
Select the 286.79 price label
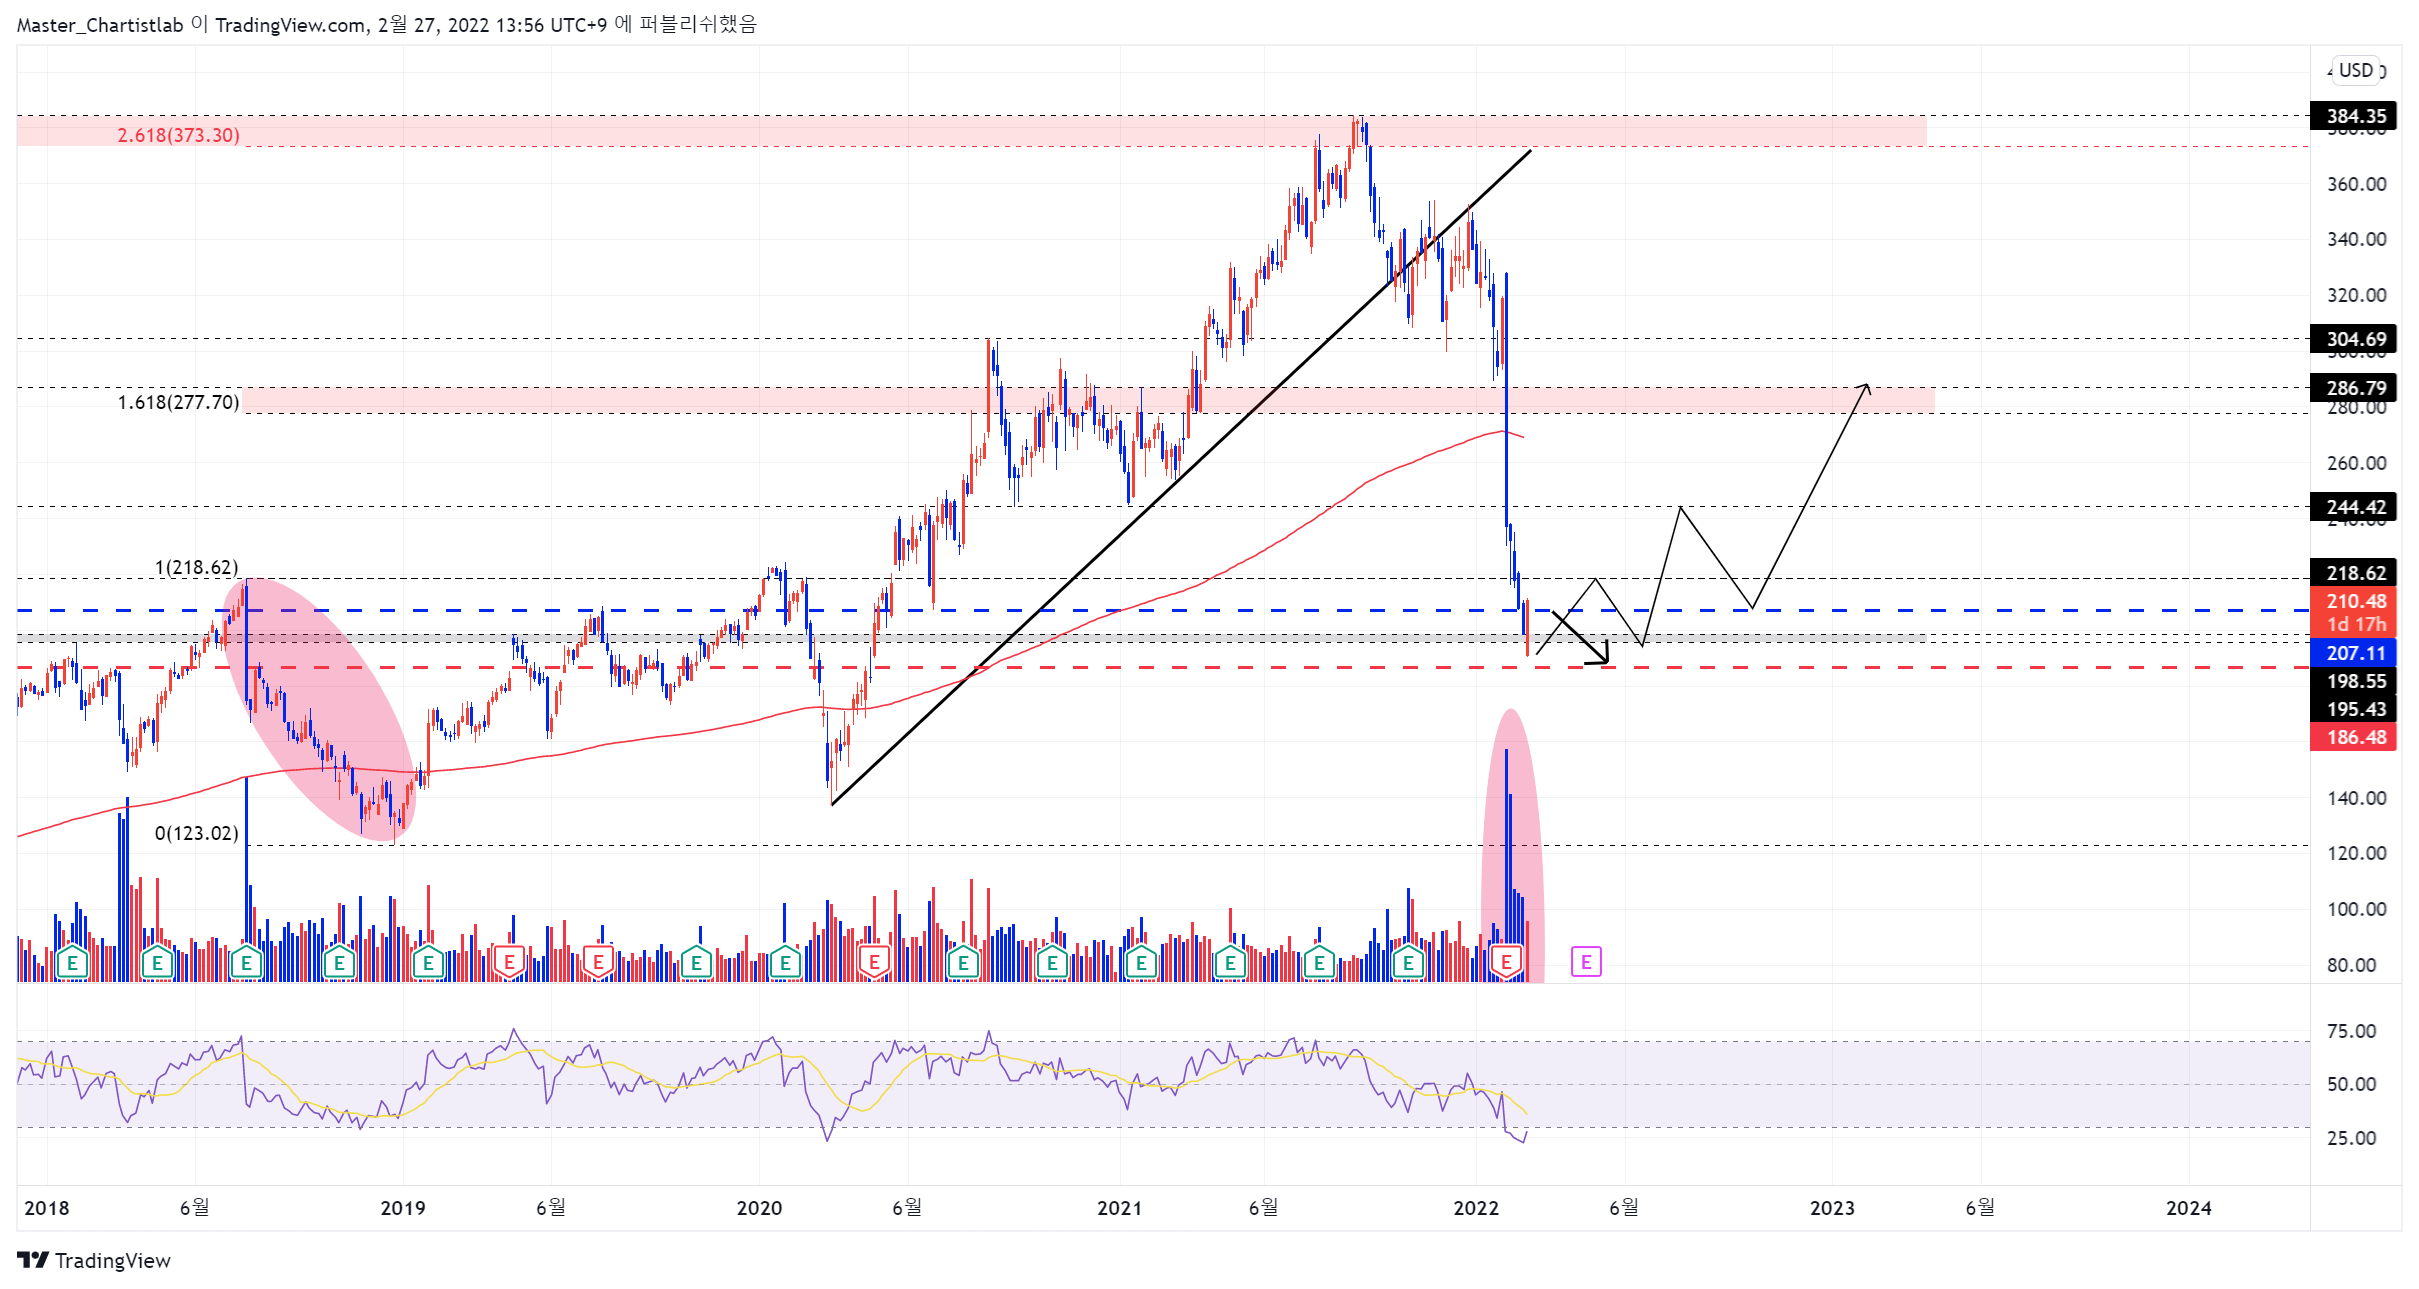[x=2353, y=388]
